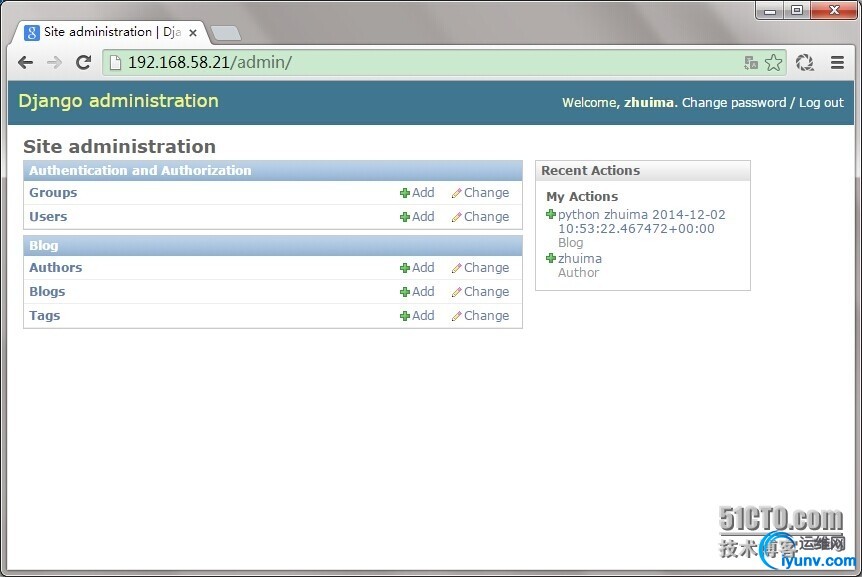
Task: Select the Site administration tab
Action: 110,32
